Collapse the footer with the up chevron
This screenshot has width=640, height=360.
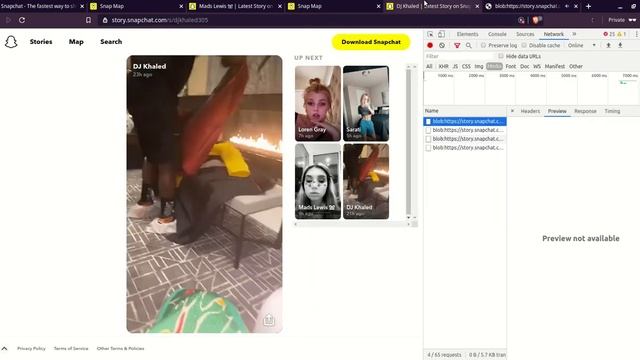coord(4,349)
